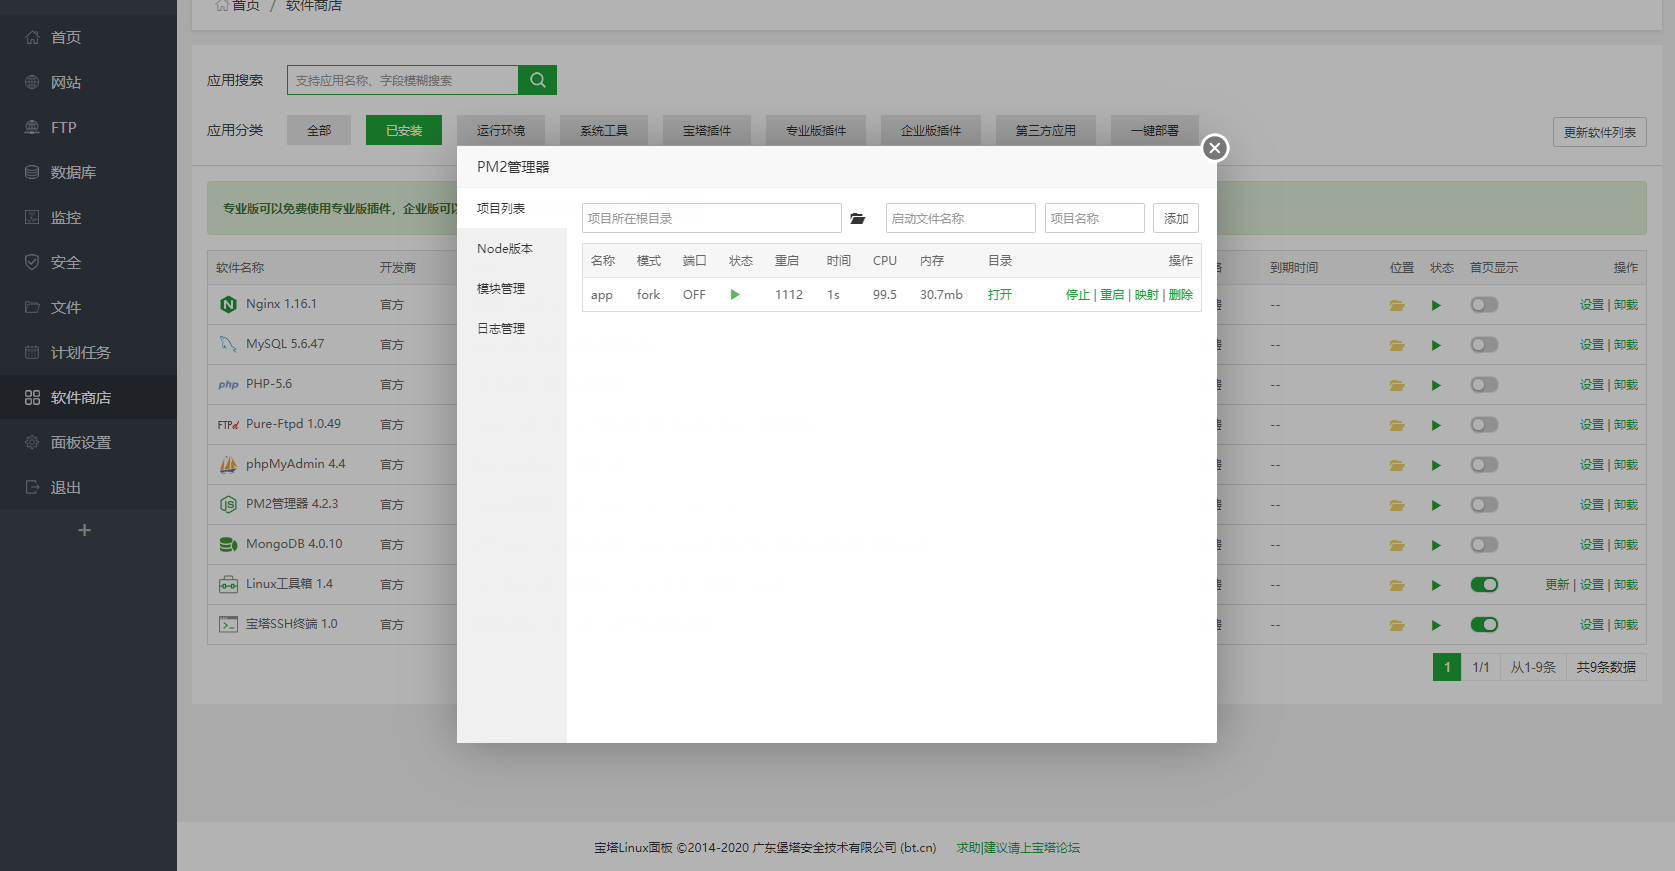This screenshot has height=871, width=1675.
Task: Click the 宝塔SSH终端 row status play icon
Action: (1436, 625)
